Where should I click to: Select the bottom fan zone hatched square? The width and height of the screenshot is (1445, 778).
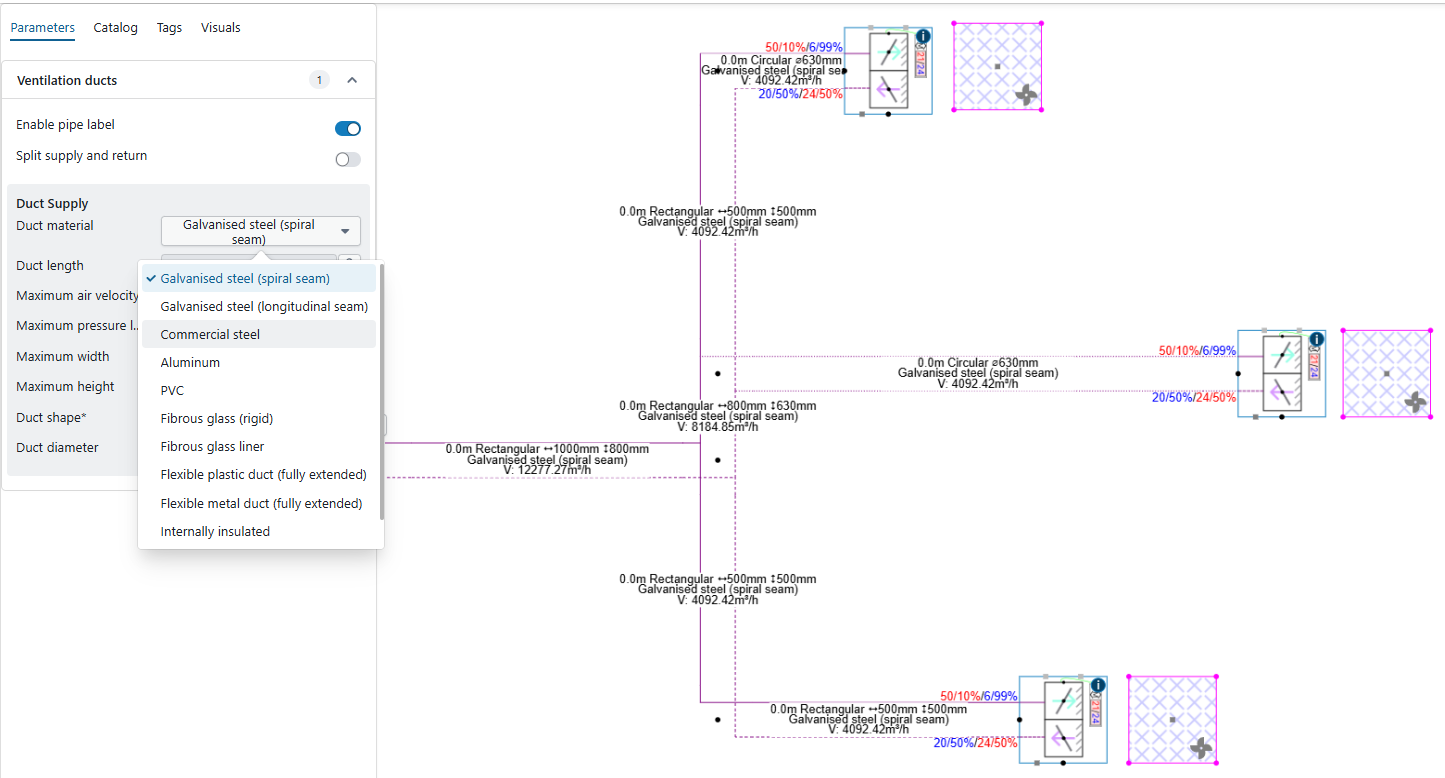pyautogui.click(x=1172, y=719)
